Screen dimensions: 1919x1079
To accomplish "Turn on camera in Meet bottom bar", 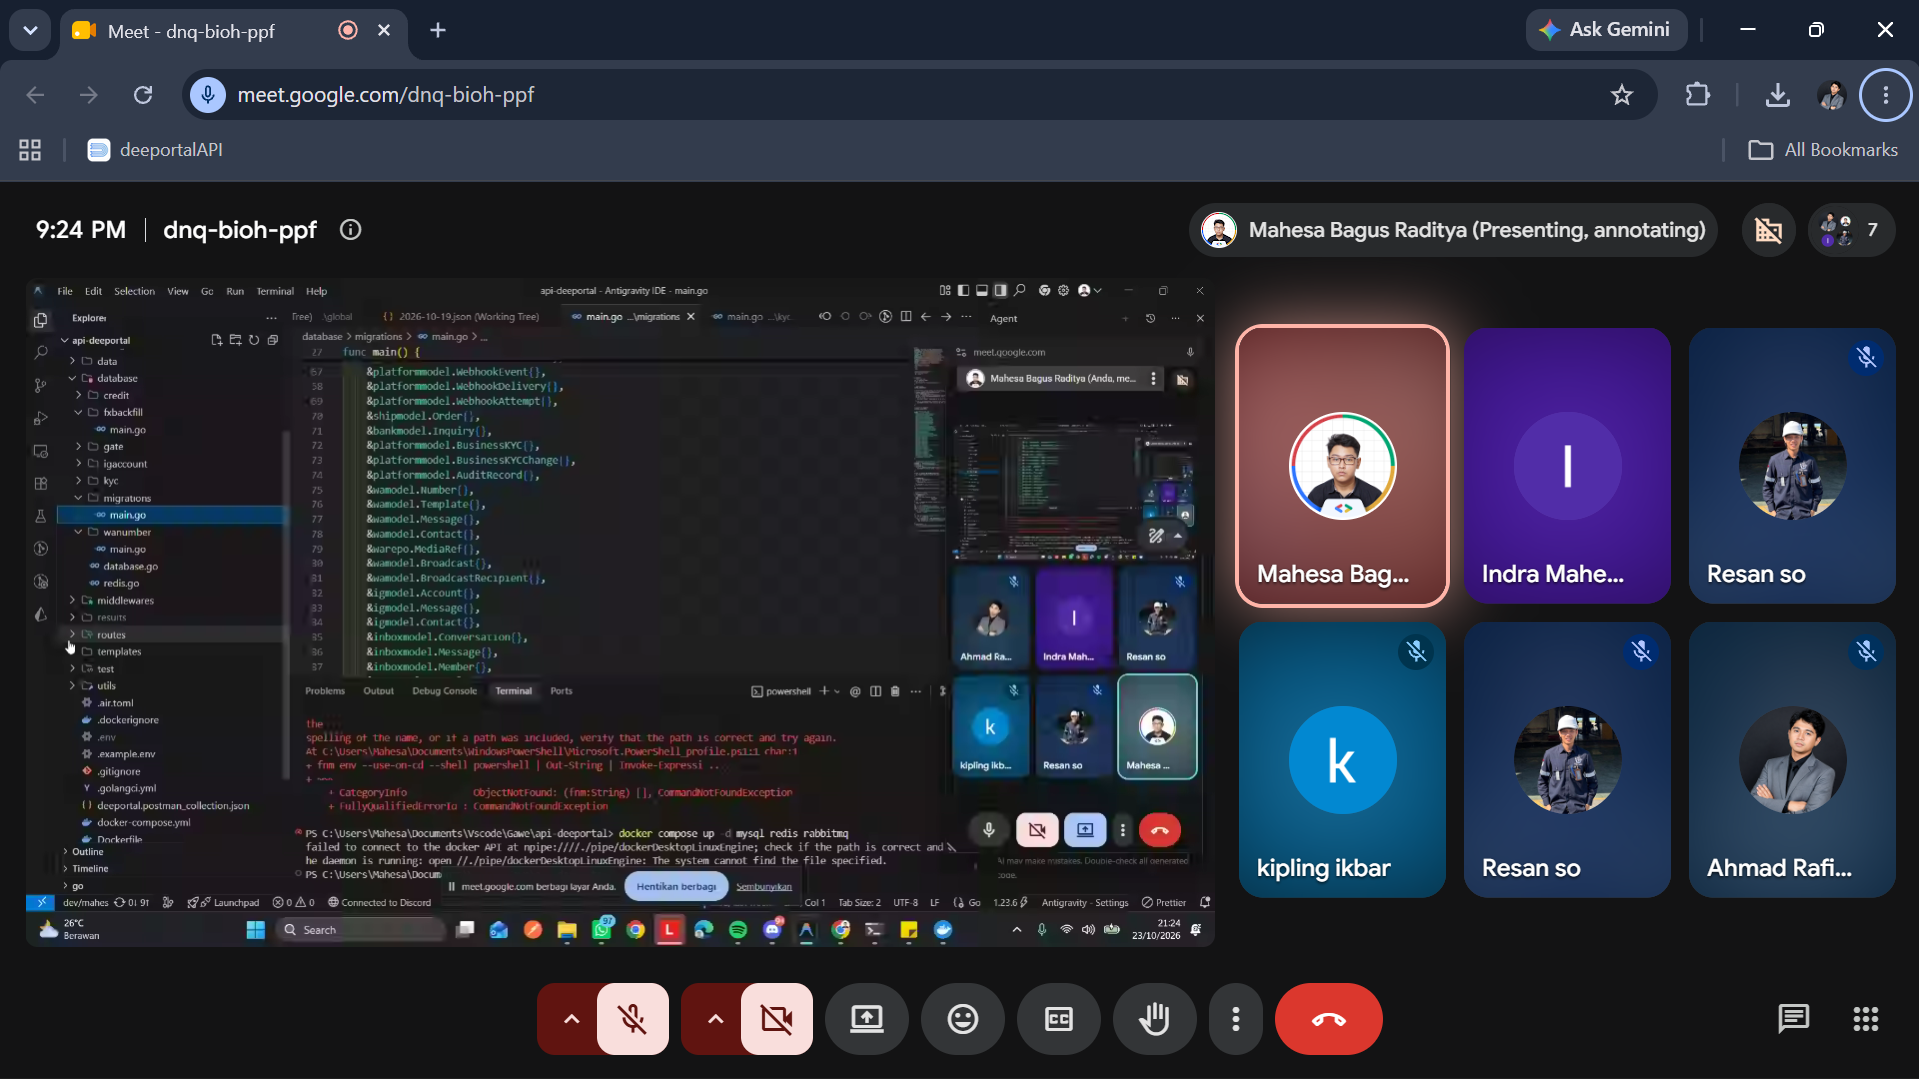I will pos(776,1019).
